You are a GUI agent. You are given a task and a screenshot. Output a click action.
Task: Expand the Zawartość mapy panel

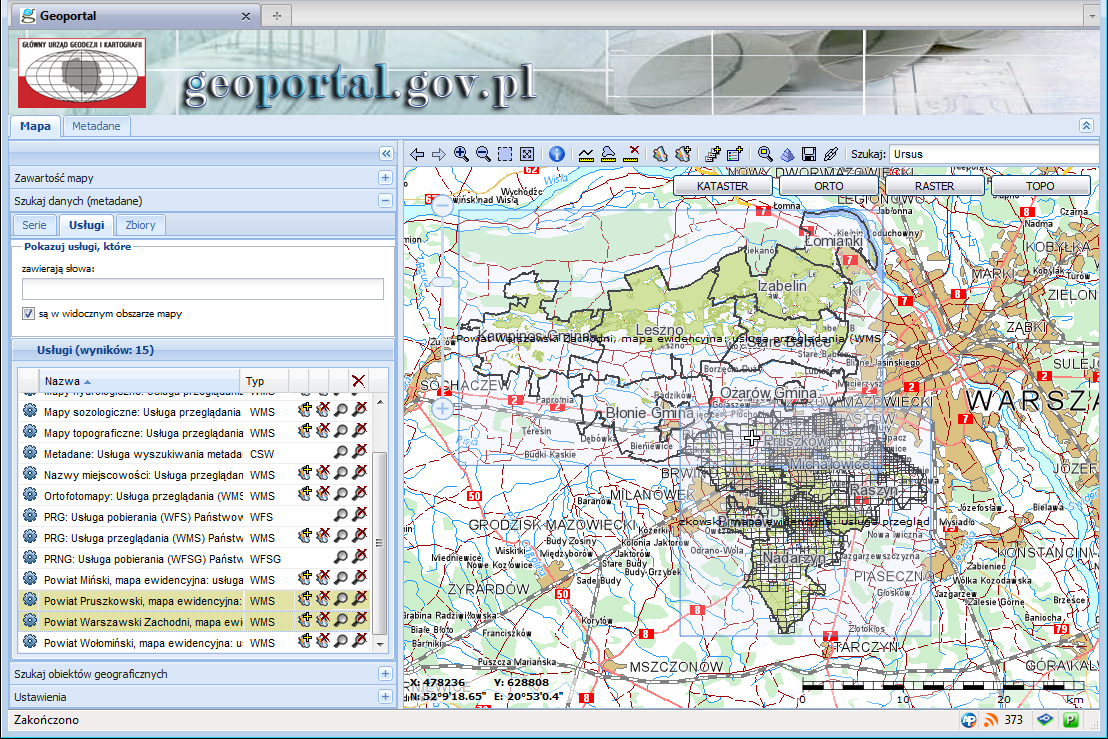click(385, 178)
